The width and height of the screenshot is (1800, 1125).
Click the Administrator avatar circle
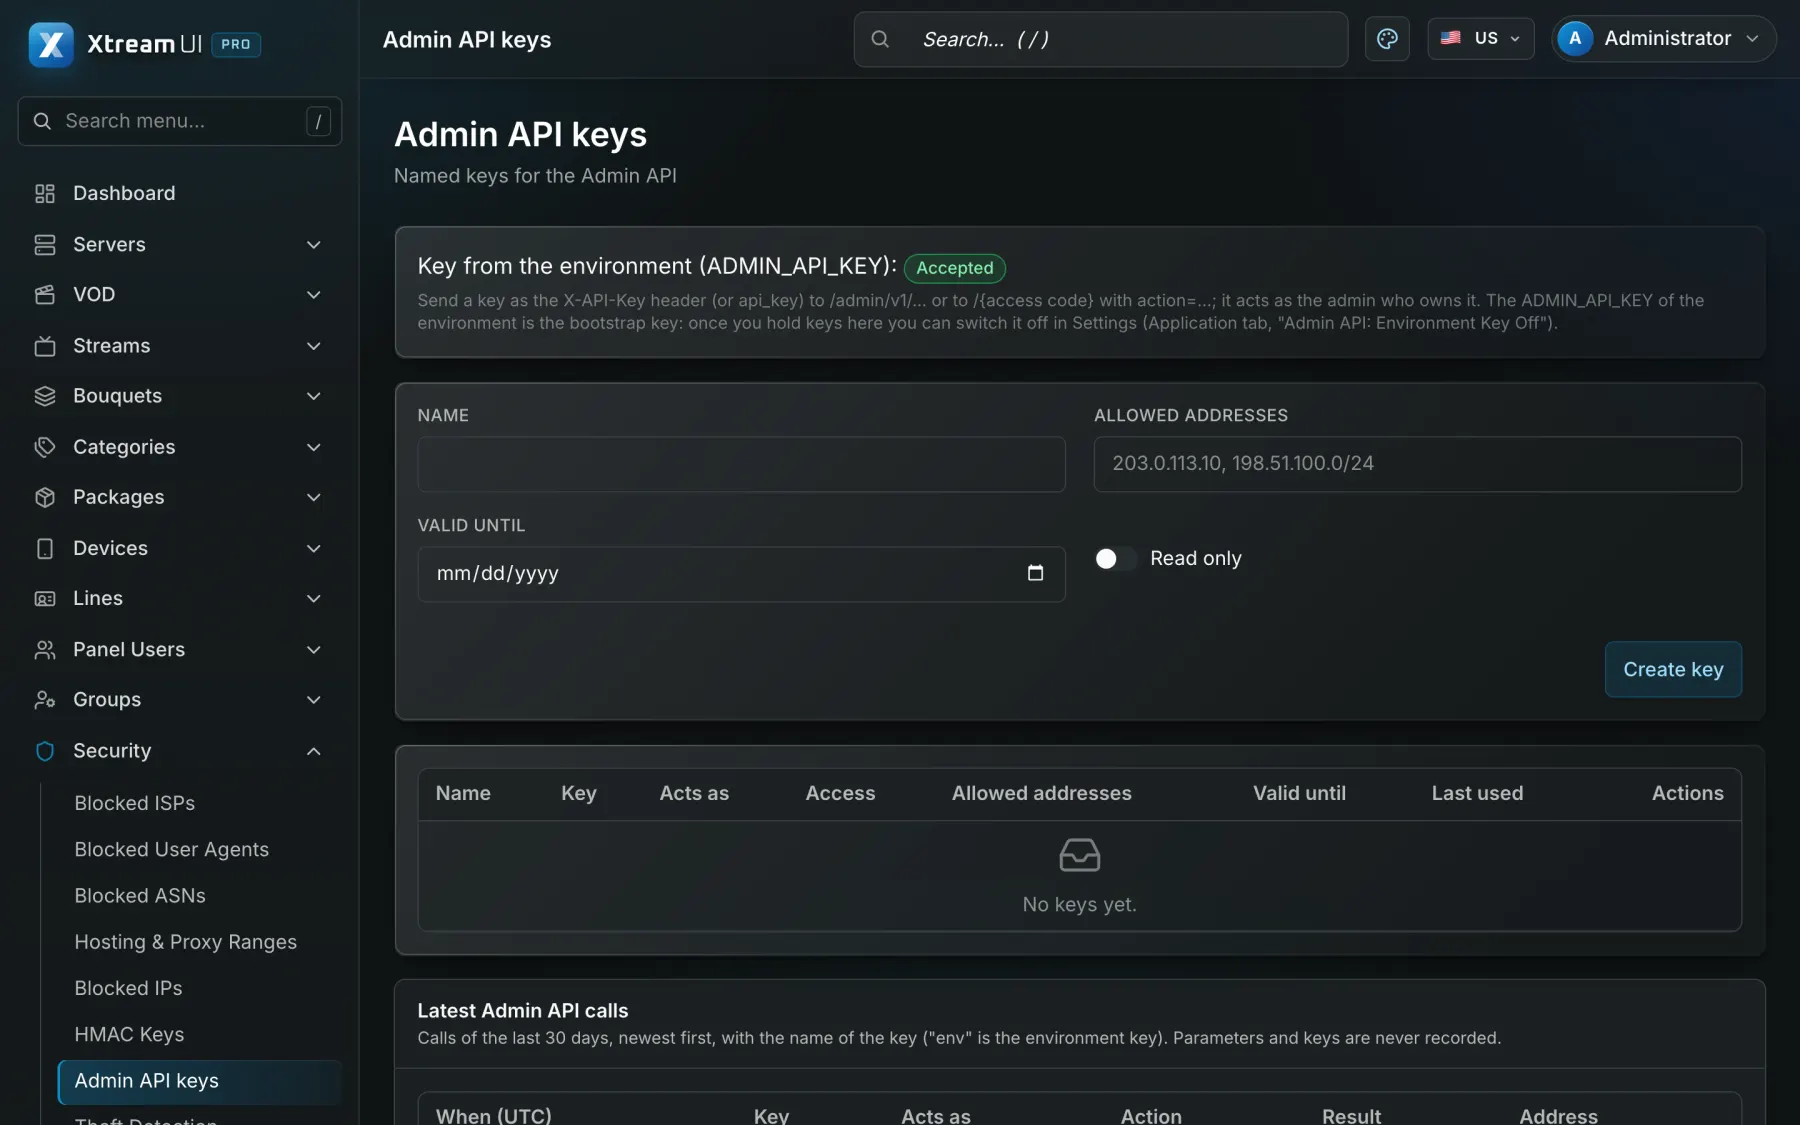point(1575,39)
